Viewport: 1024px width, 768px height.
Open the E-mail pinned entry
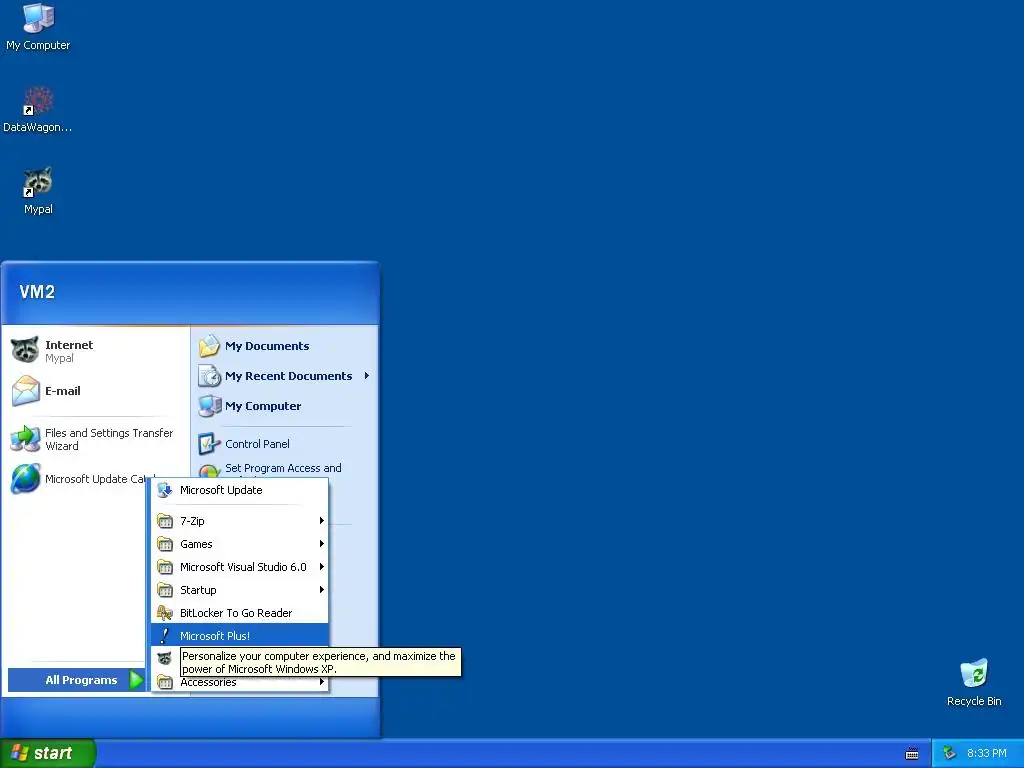pyautogui.click(x=97, y=391)
